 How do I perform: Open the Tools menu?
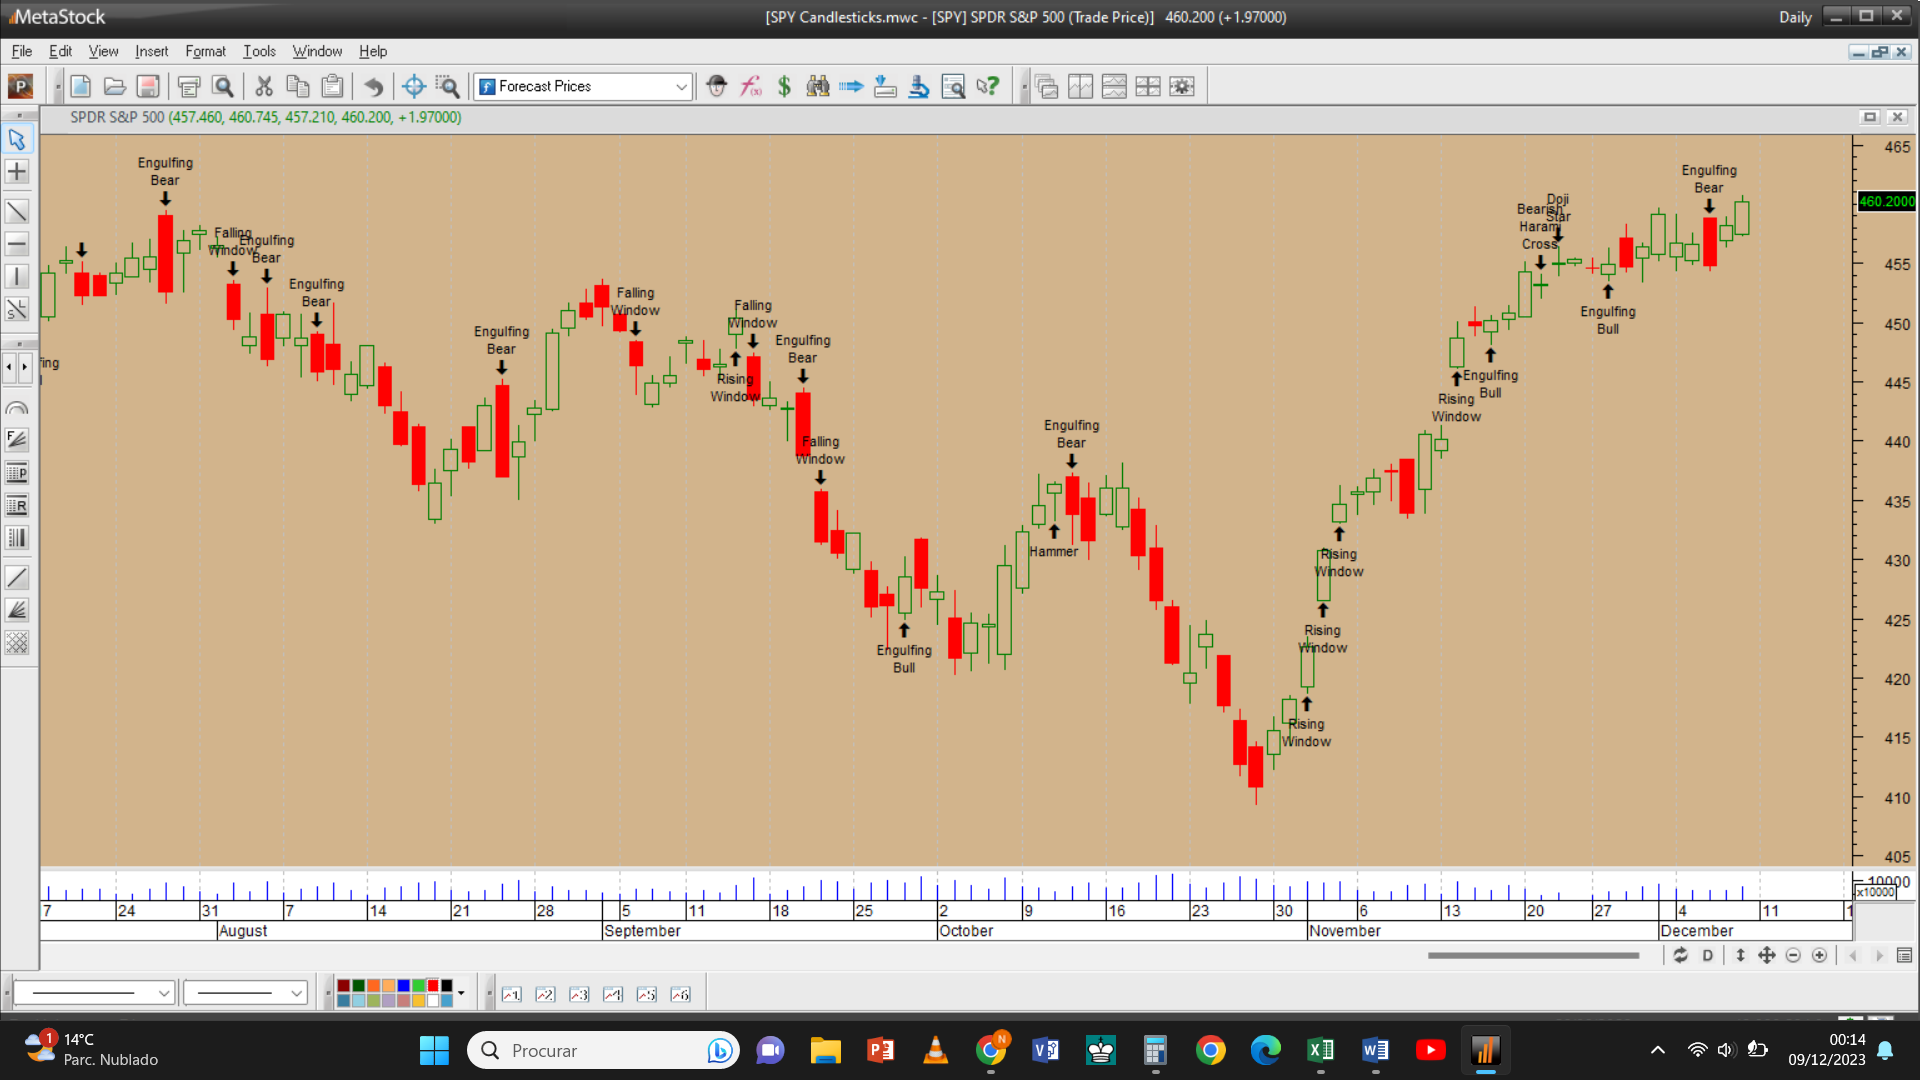click(x=259, y=51)
